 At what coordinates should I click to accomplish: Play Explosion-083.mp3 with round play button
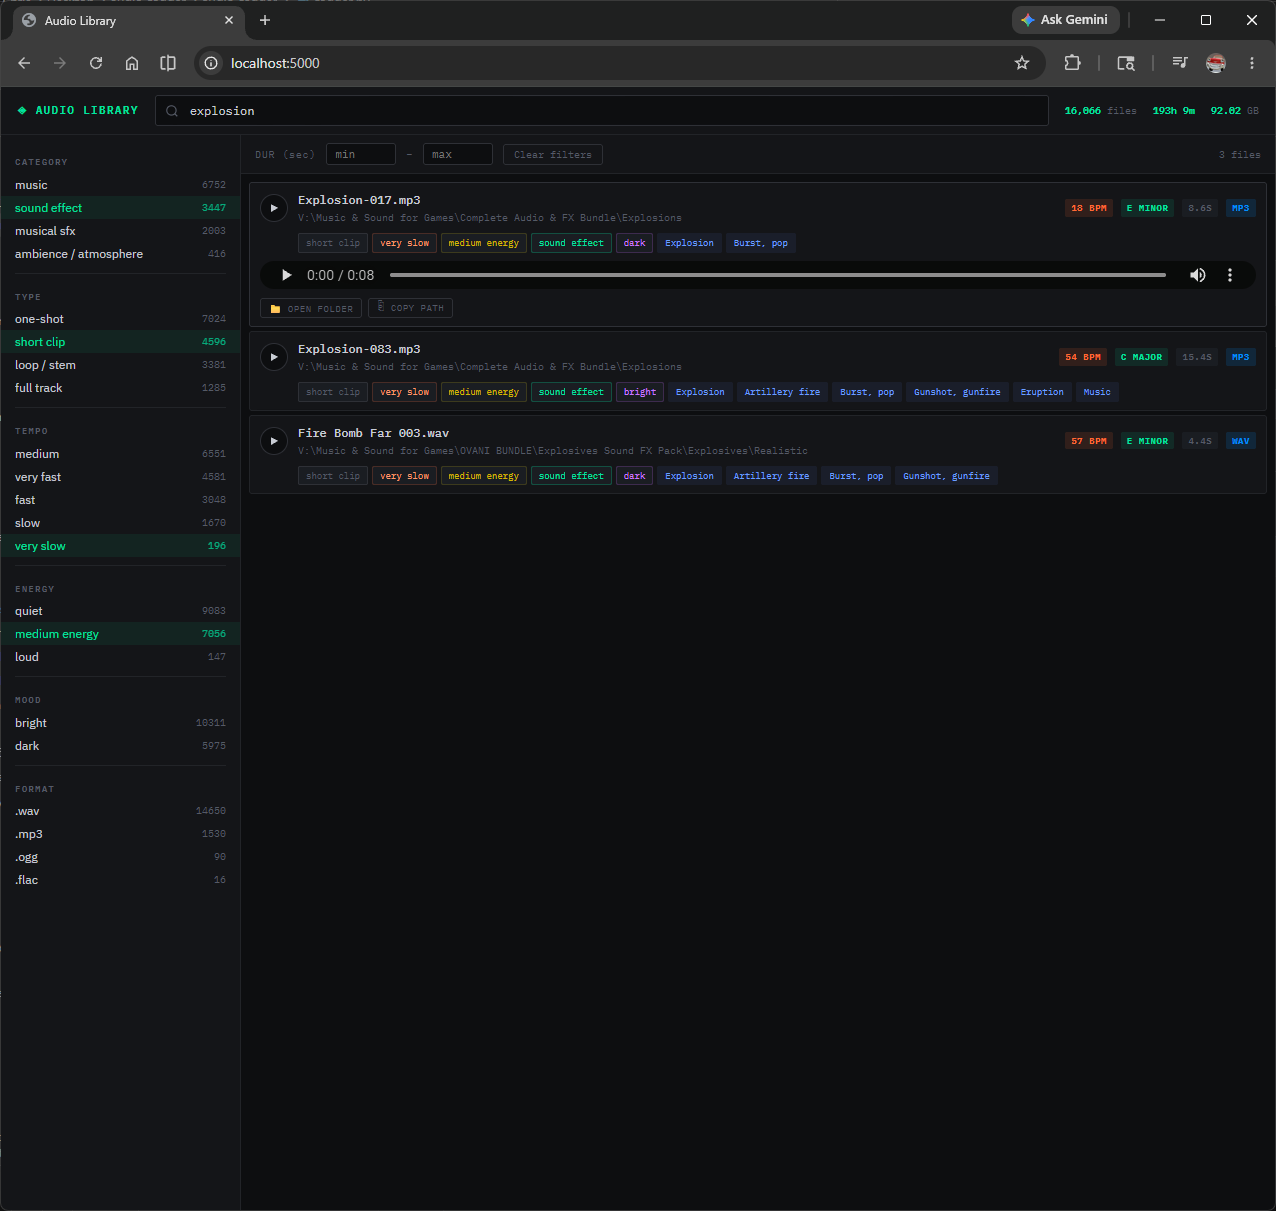point(274,357)
